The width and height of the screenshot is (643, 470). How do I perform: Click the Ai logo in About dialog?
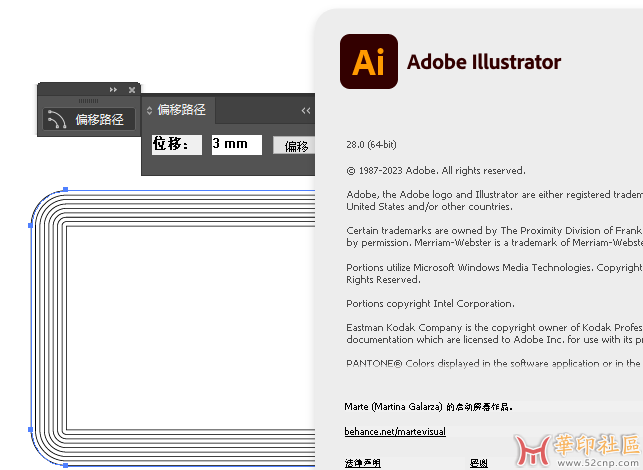click(x=369, y=62)
